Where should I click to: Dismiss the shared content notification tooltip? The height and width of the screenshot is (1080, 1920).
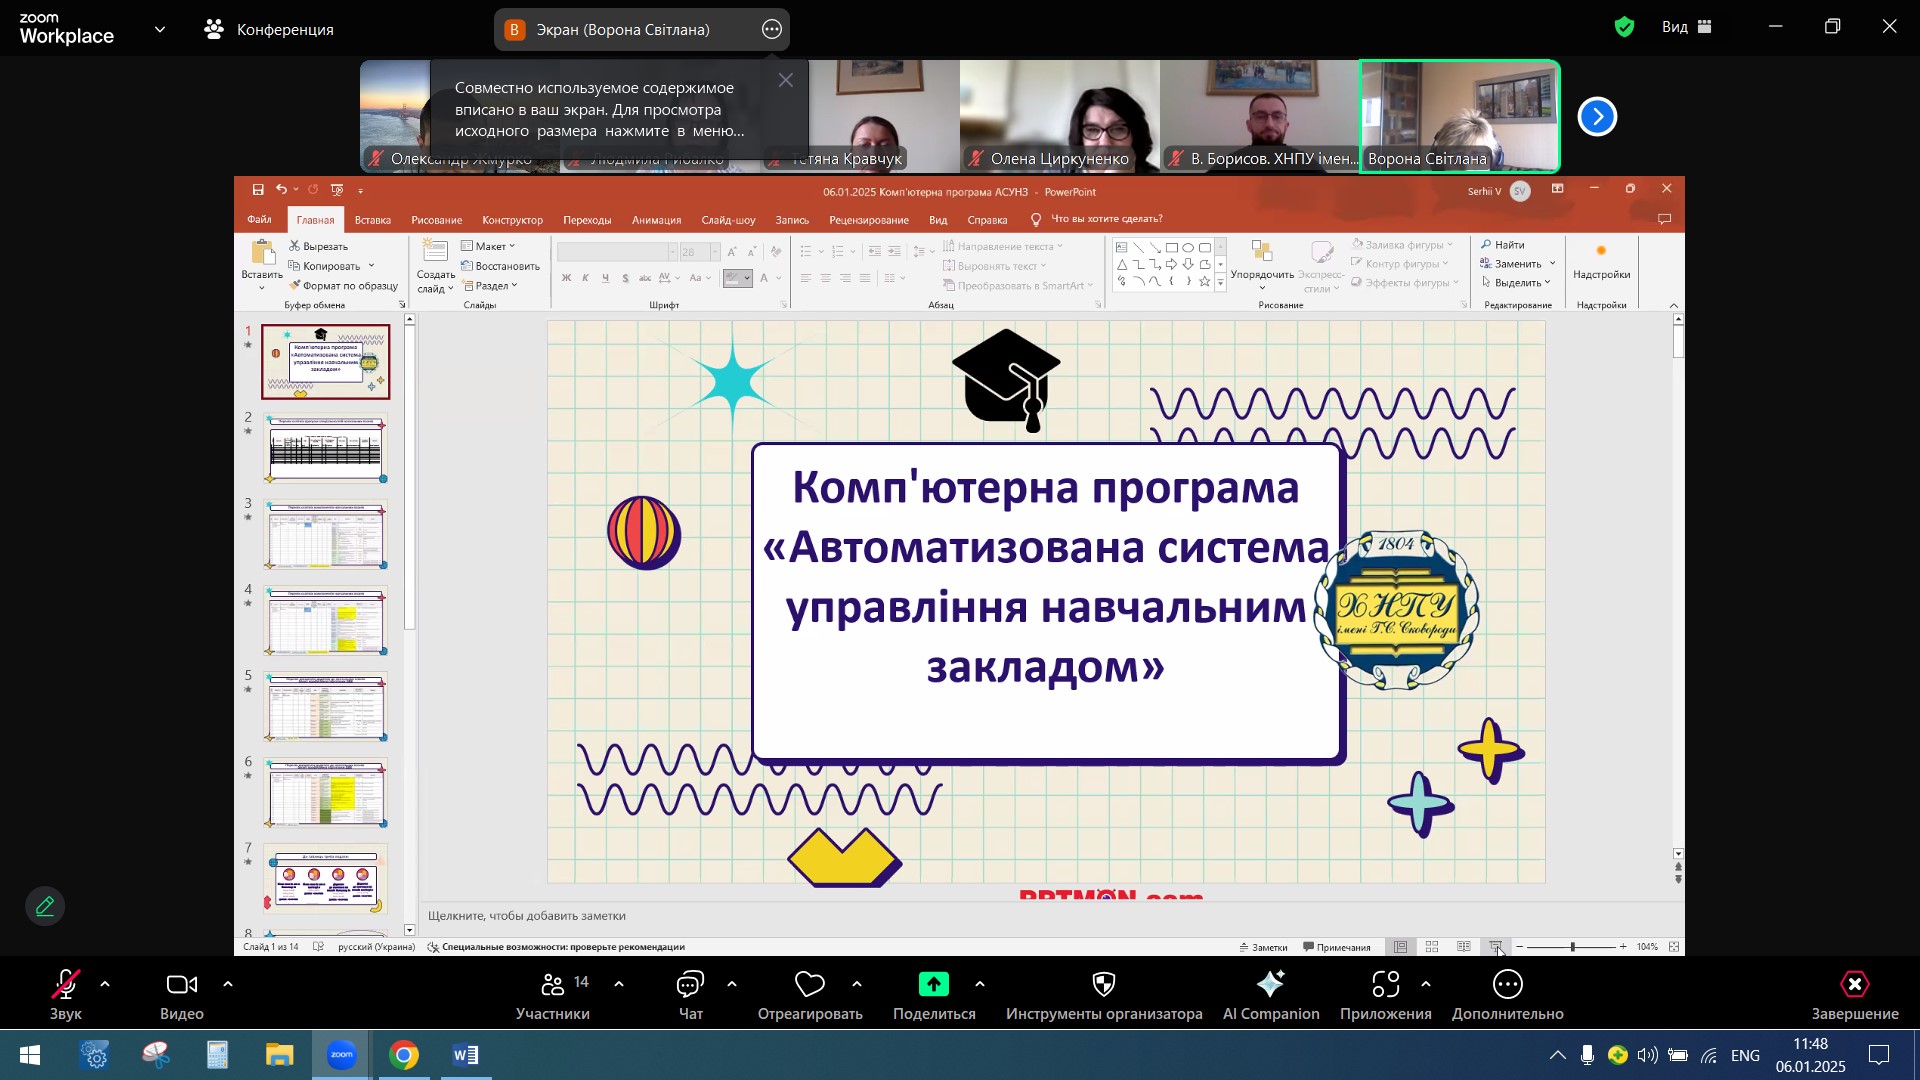coord(786,80)
